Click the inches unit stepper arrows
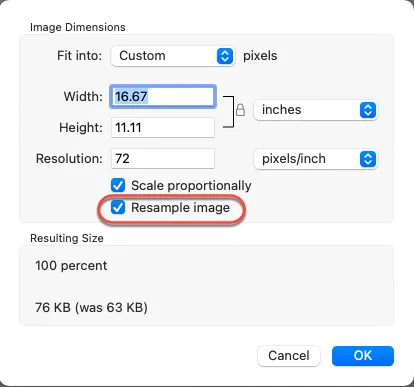414x387 pixels. (x=368, y=110)
